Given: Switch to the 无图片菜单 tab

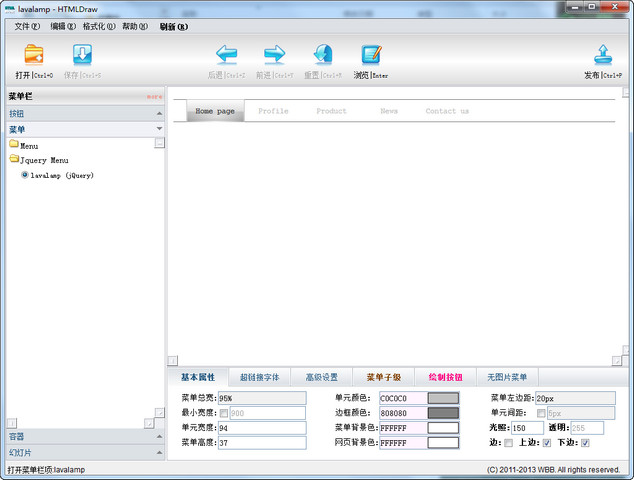Looking at the screenshot, I should [507, 377].
